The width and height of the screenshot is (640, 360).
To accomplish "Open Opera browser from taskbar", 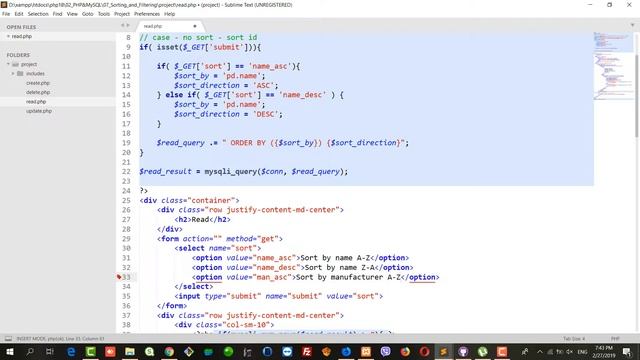I will point(424,352).
